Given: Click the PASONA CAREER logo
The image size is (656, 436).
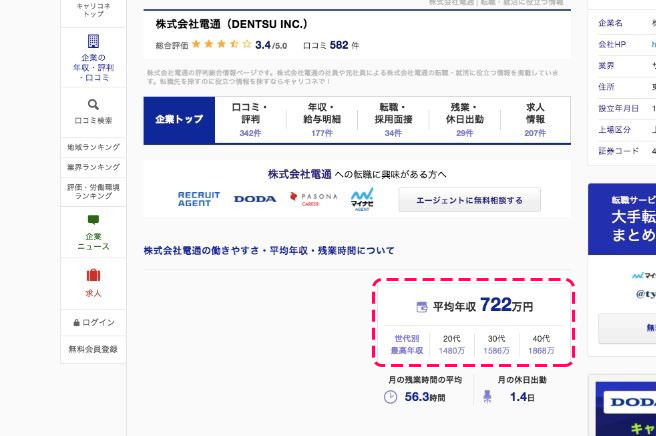Looking at the screenshot, I should [313, 199].
